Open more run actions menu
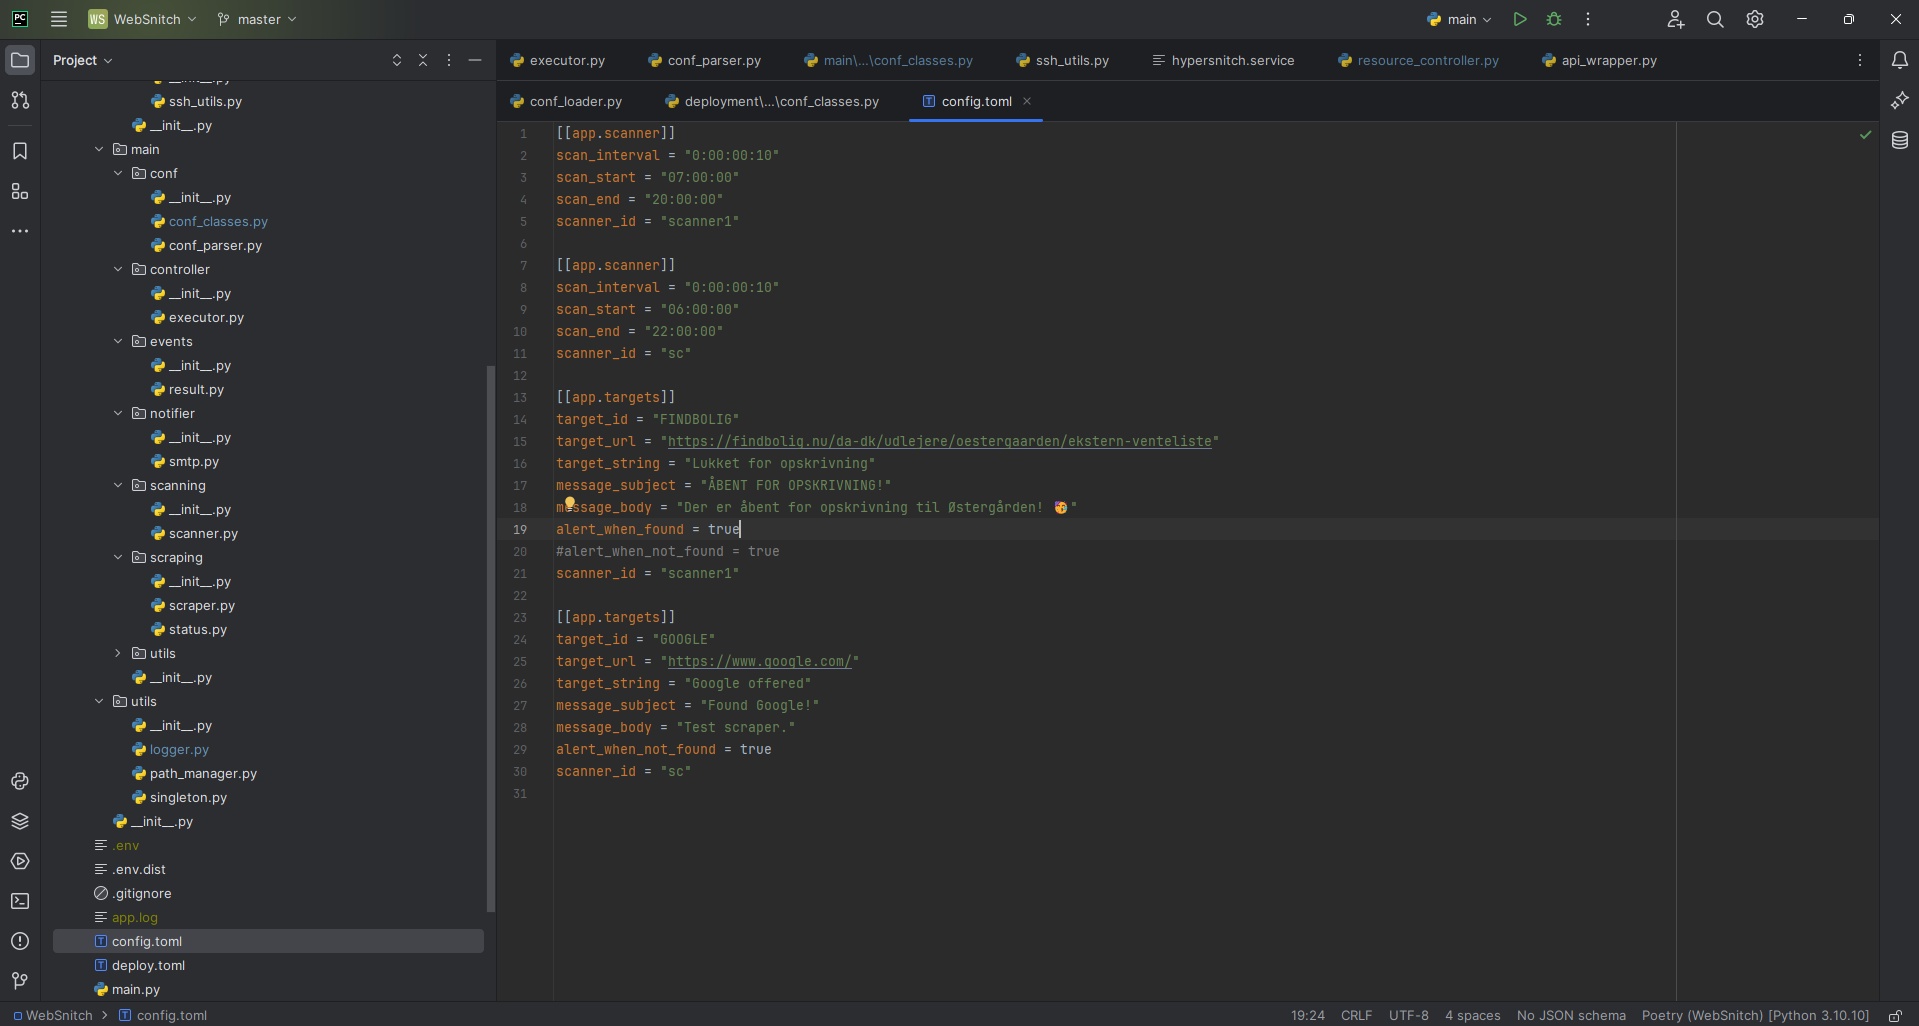 point(1588,19)
